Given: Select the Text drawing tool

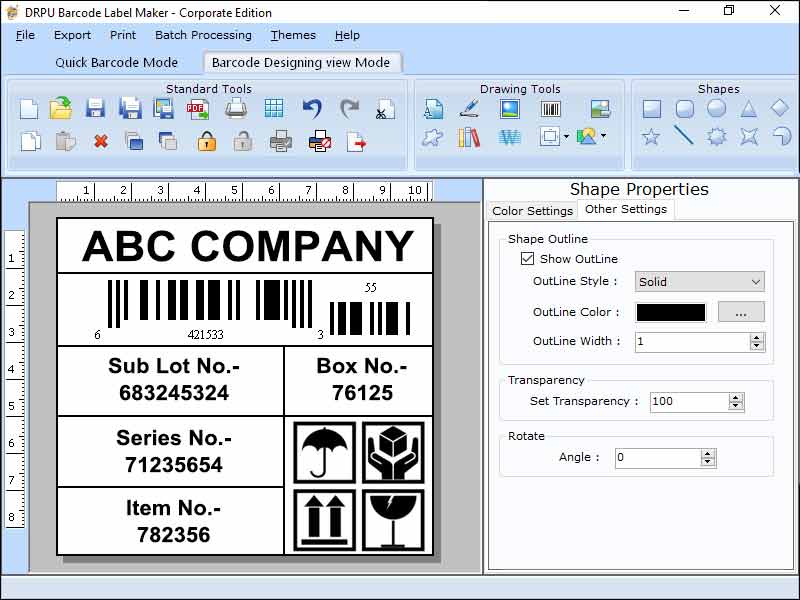Looking at the screenshot, I should pos(434,110).
